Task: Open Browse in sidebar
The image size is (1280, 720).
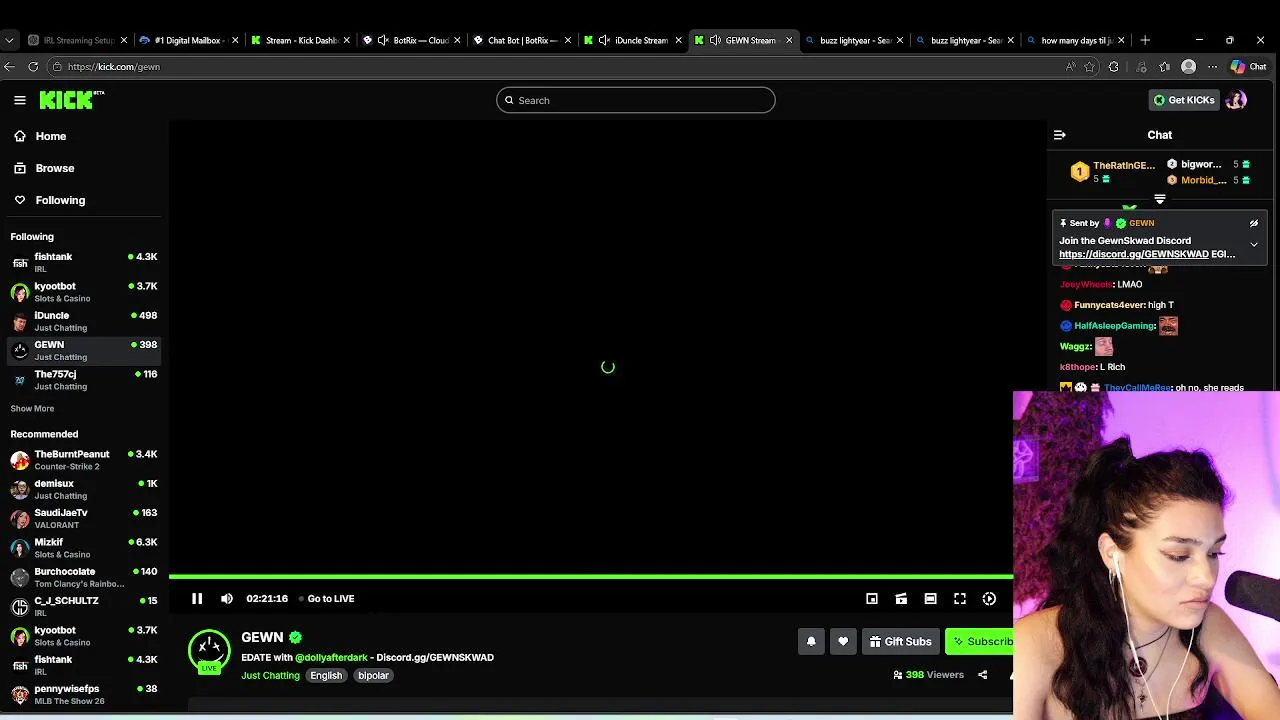Action: point(55,168)
